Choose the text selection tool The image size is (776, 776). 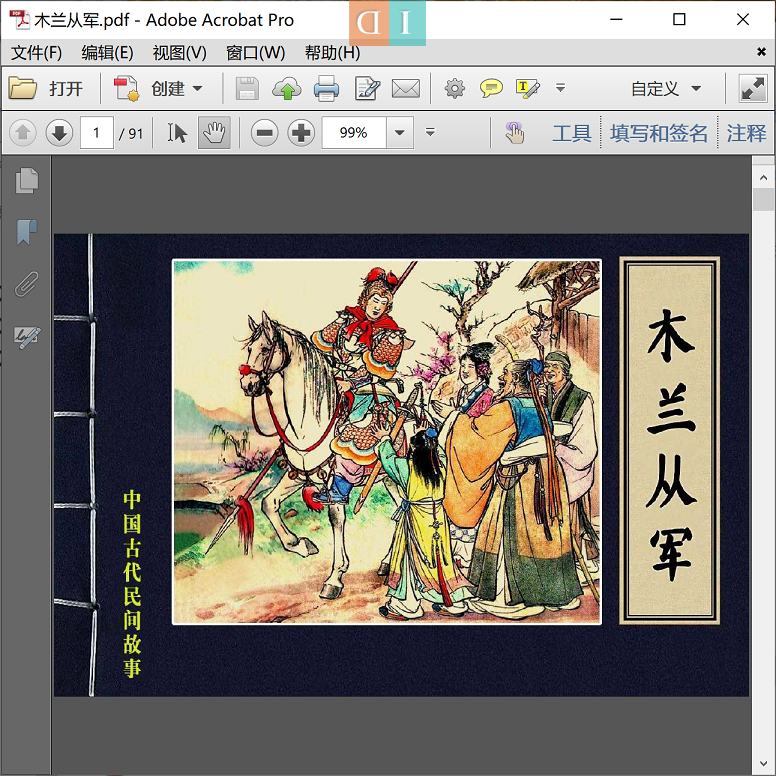(177, 133)
